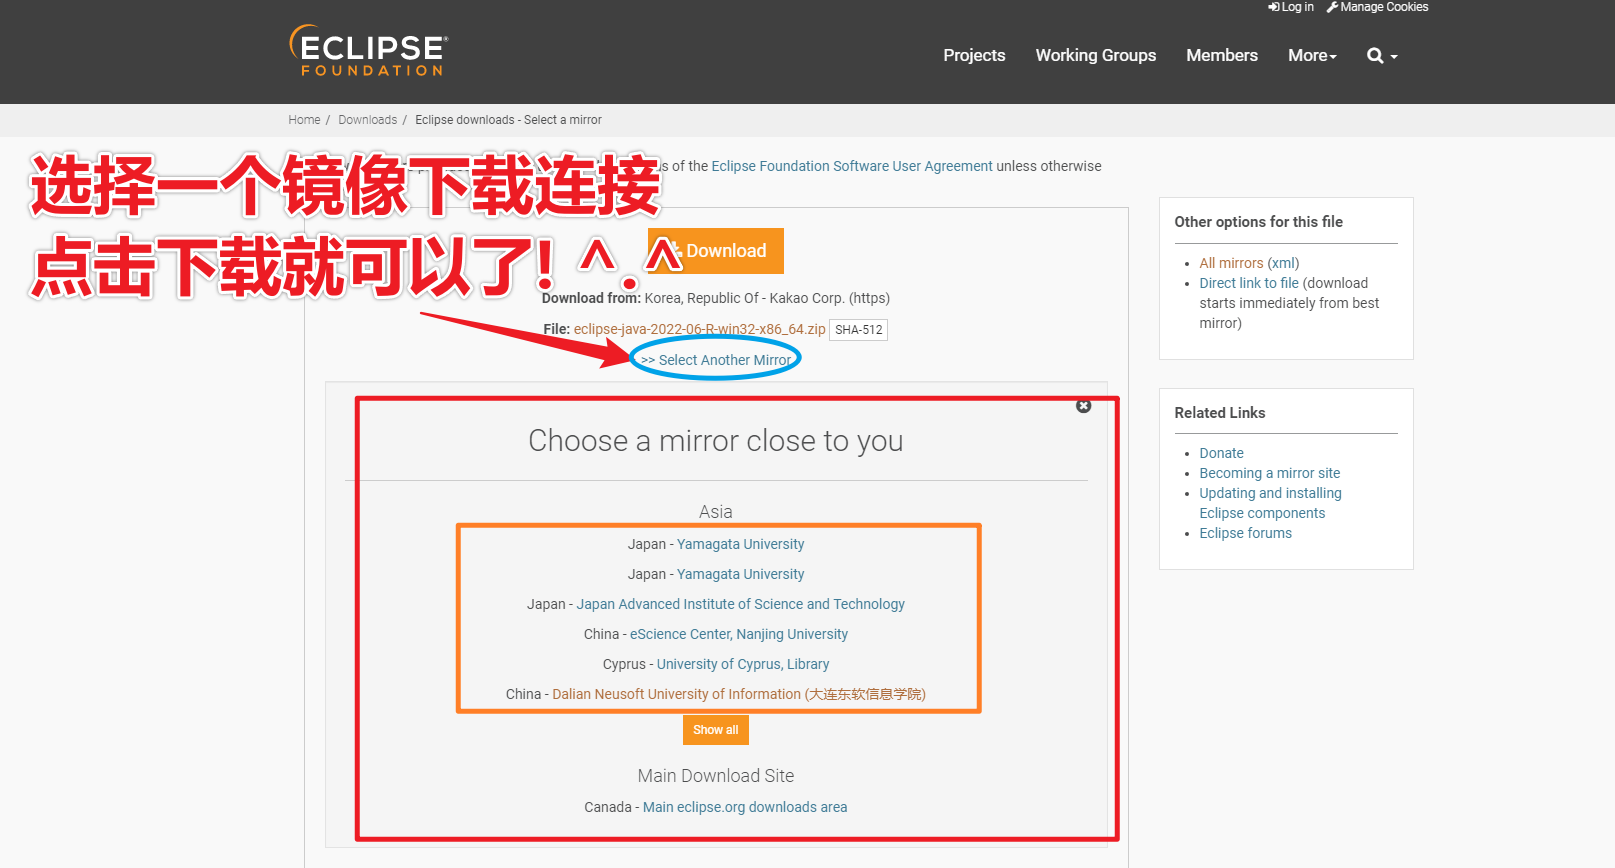Select eScience Center, Nanjing University mirror
The image size is (1615, 868).
(739, 634)
